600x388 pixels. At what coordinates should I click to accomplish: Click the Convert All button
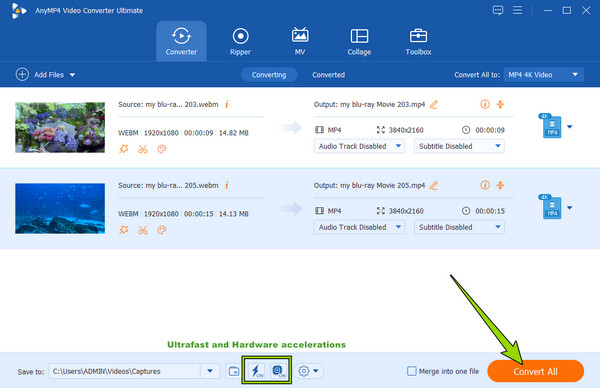tap(535, 371)
